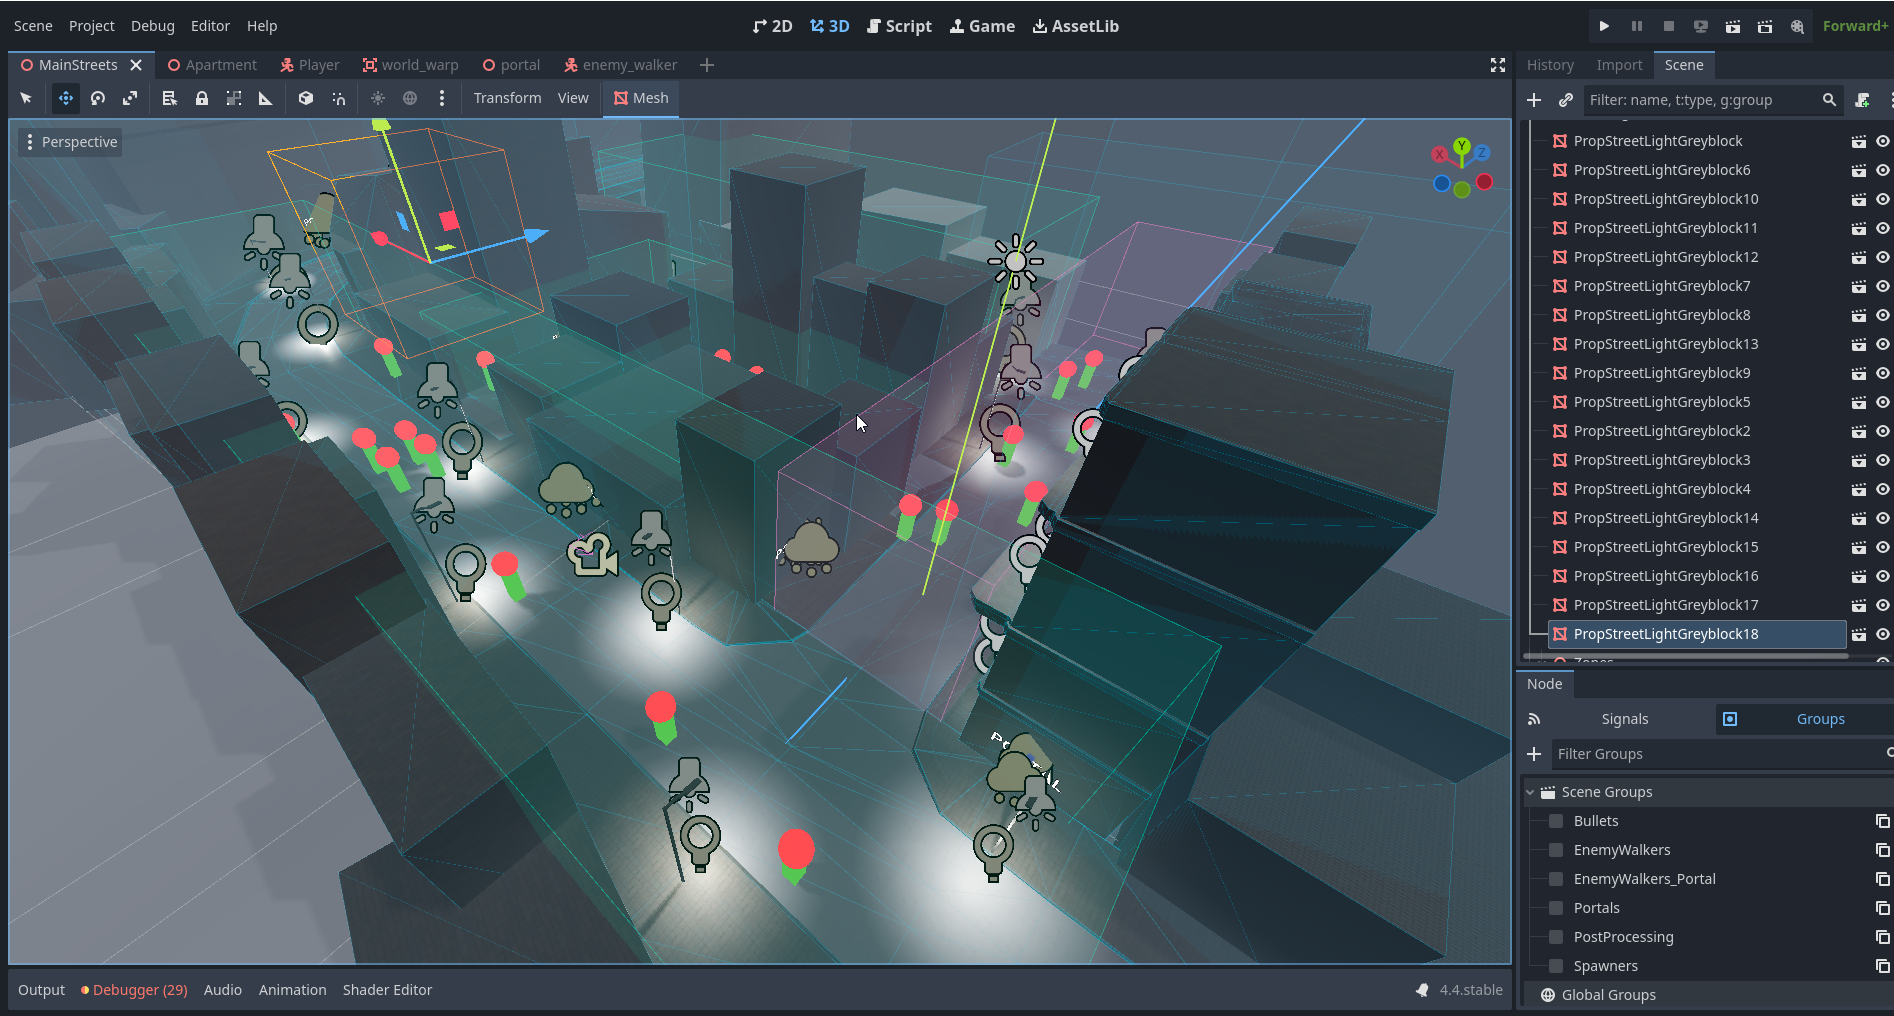Toggle Use Snap magnet icon

click(338, 98)
